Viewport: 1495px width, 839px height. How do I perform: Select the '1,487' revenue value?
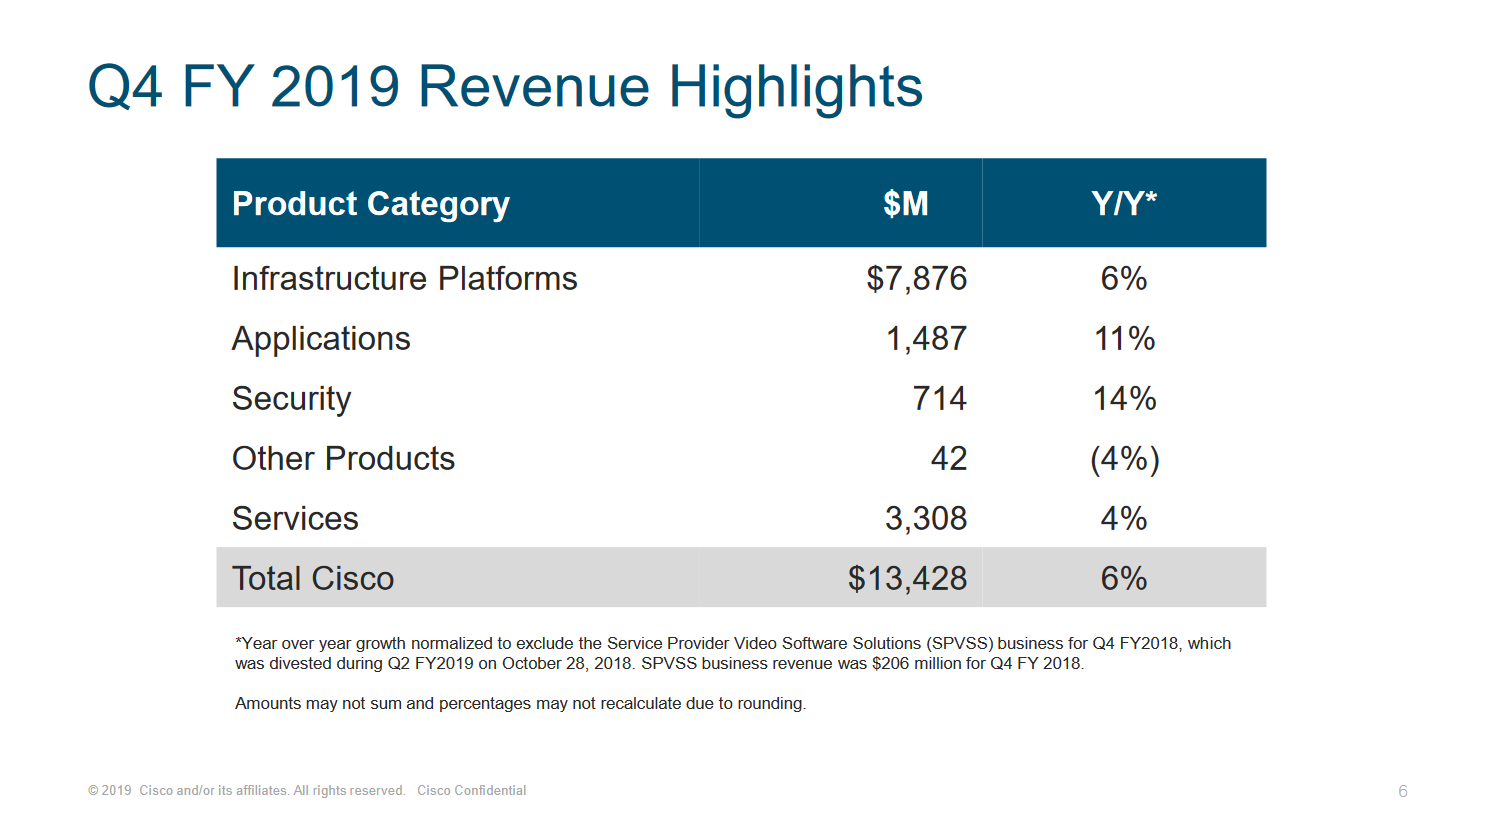click(927, 339)
